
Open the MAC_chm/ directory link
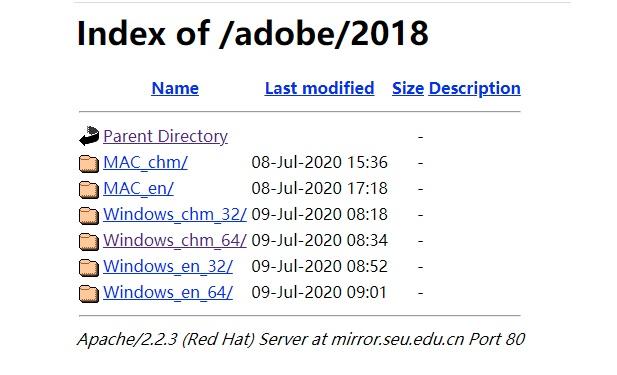pos(146,163)
